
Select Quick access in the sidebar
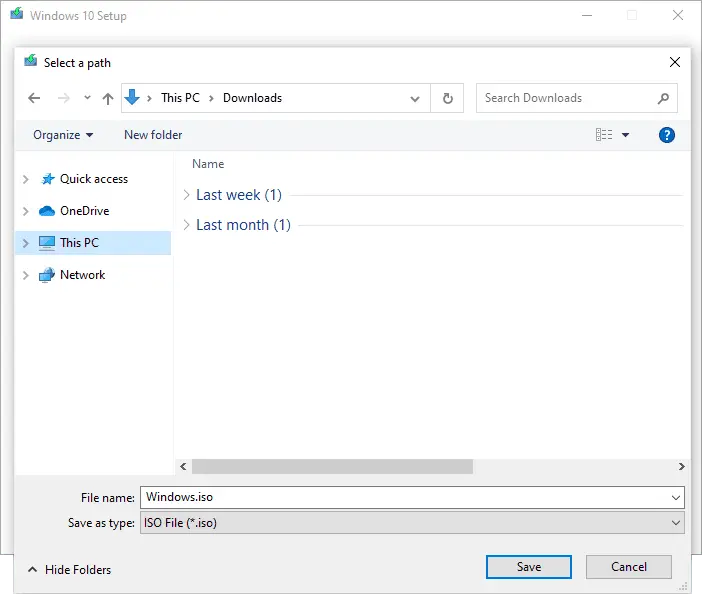coord(94,179)
